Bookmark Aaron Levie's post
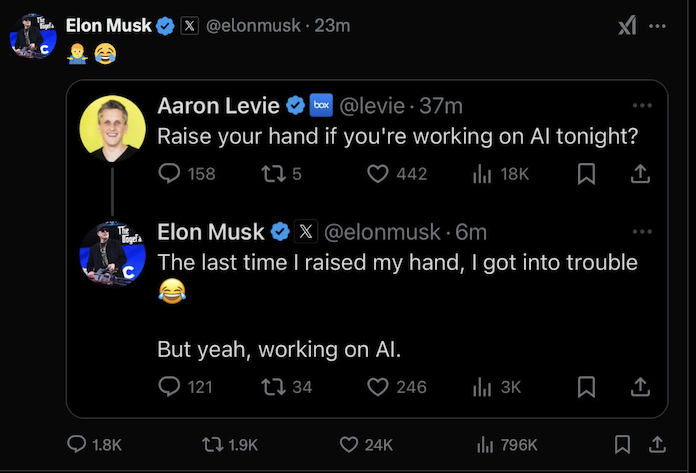The image size is (696, 473). tap(587, 174)
